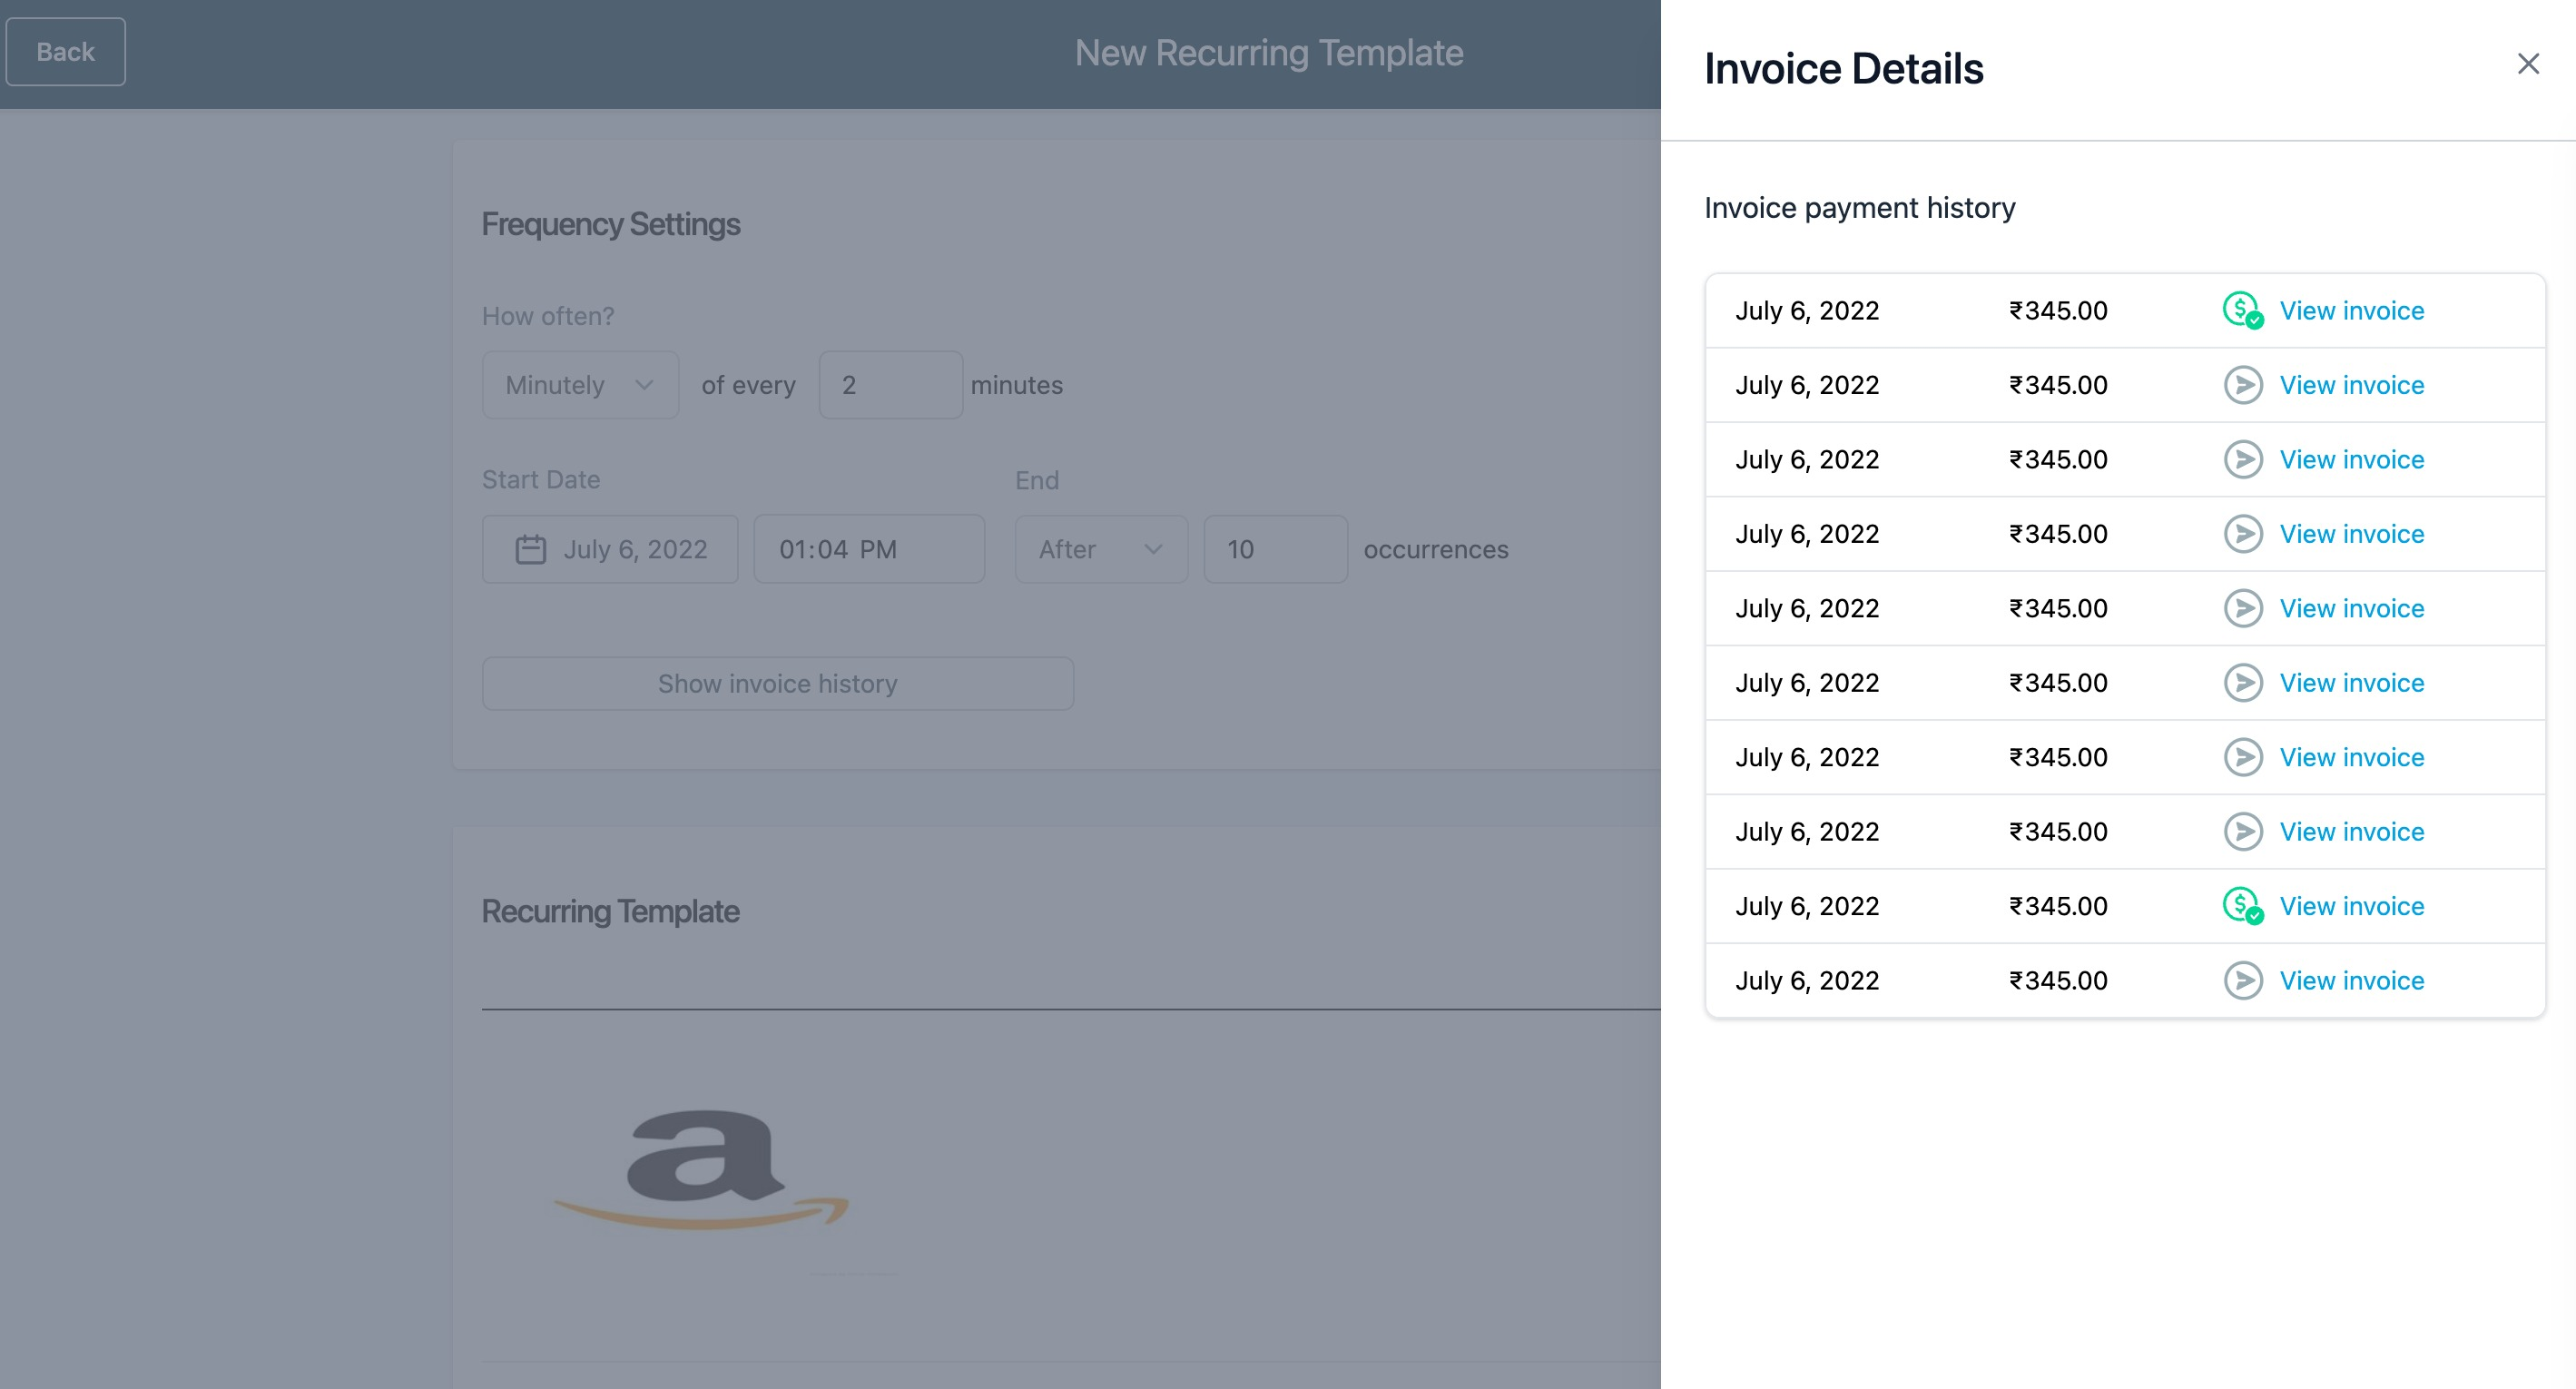Click the sent status icon in fifth invoice row
This screenshot has height=1389, width=2576.
click(2242, 608)
